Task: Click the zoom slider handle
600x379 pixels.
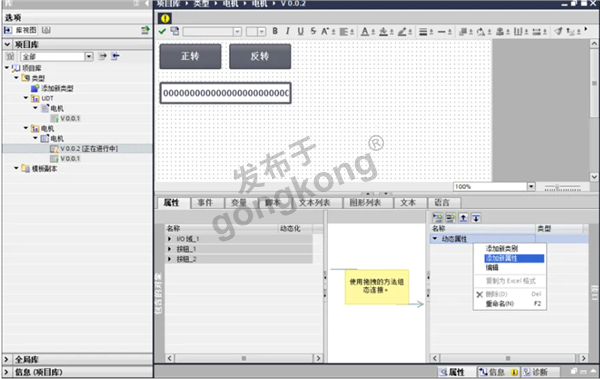Action: tap(557, 187)
